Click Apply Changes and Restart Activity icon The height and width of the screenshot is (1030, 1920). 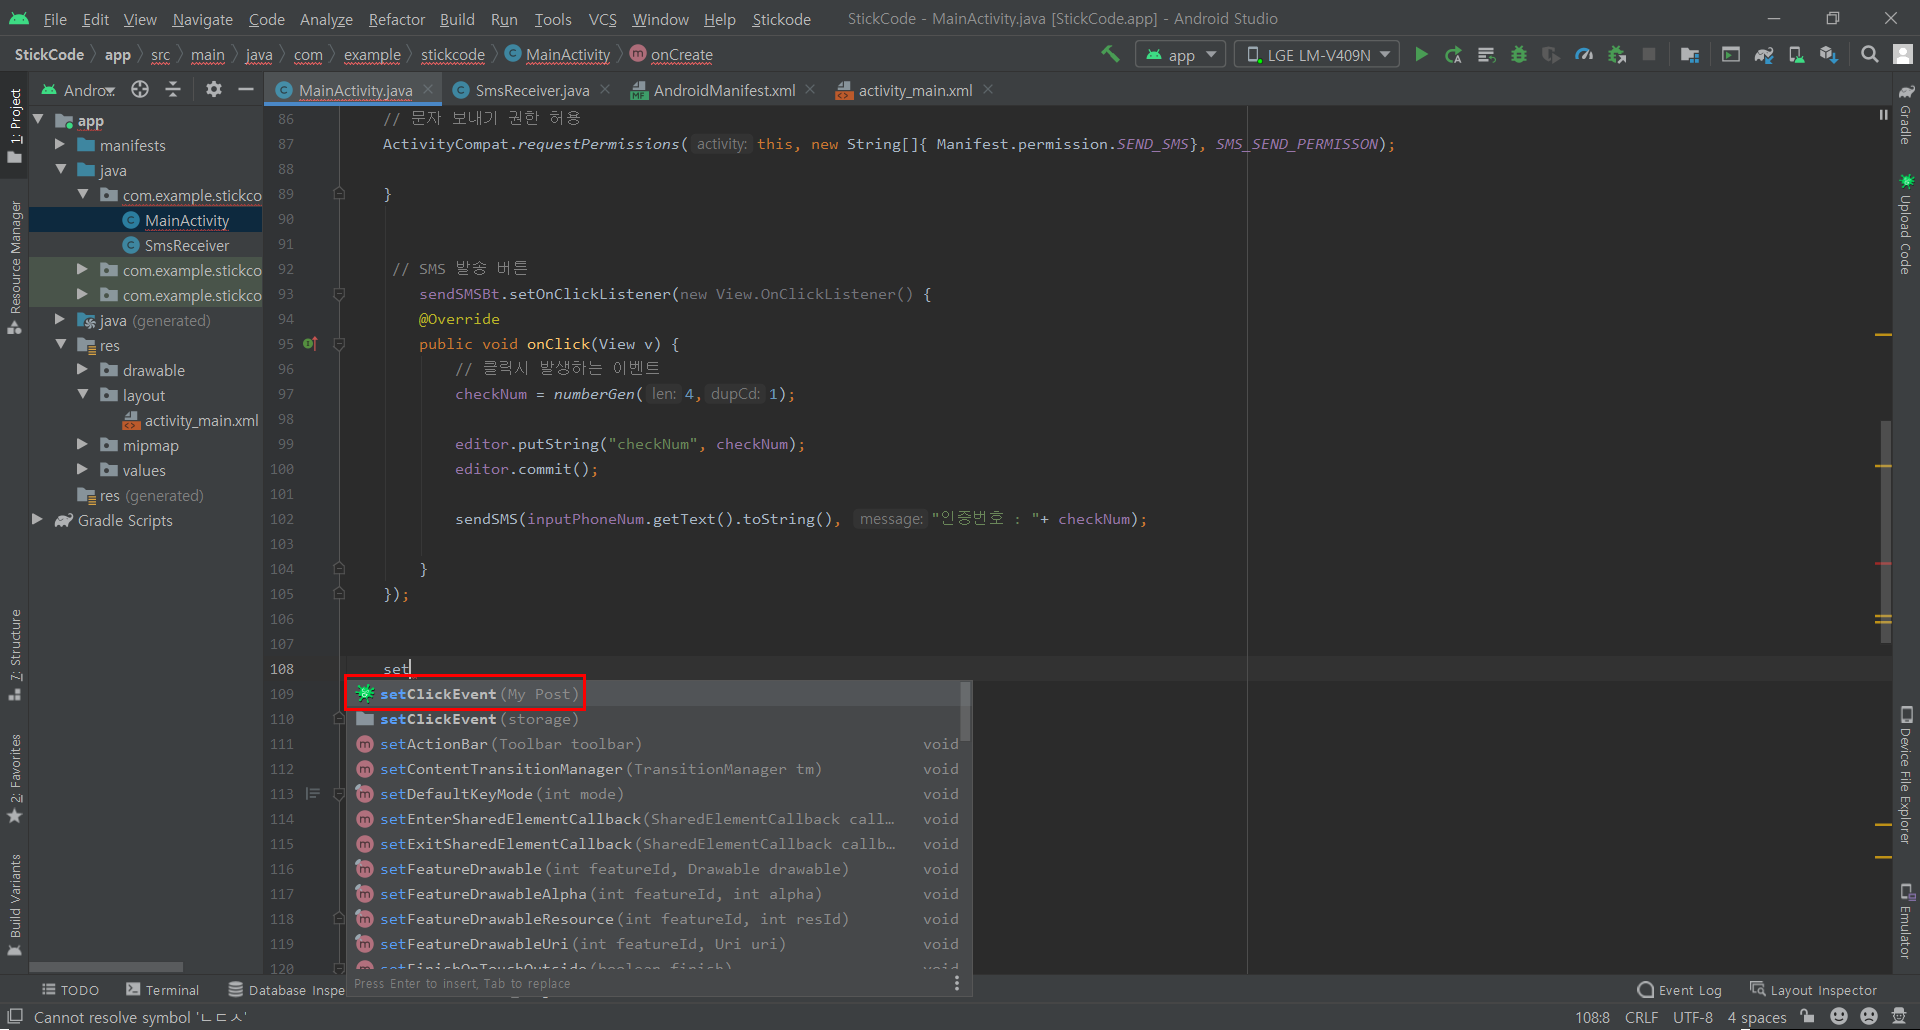1454,54
